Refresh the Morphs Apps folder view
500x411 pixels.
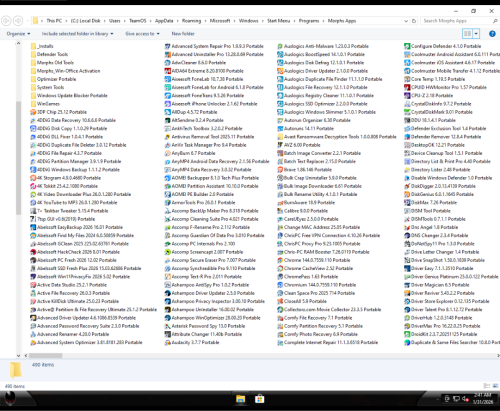414,21
